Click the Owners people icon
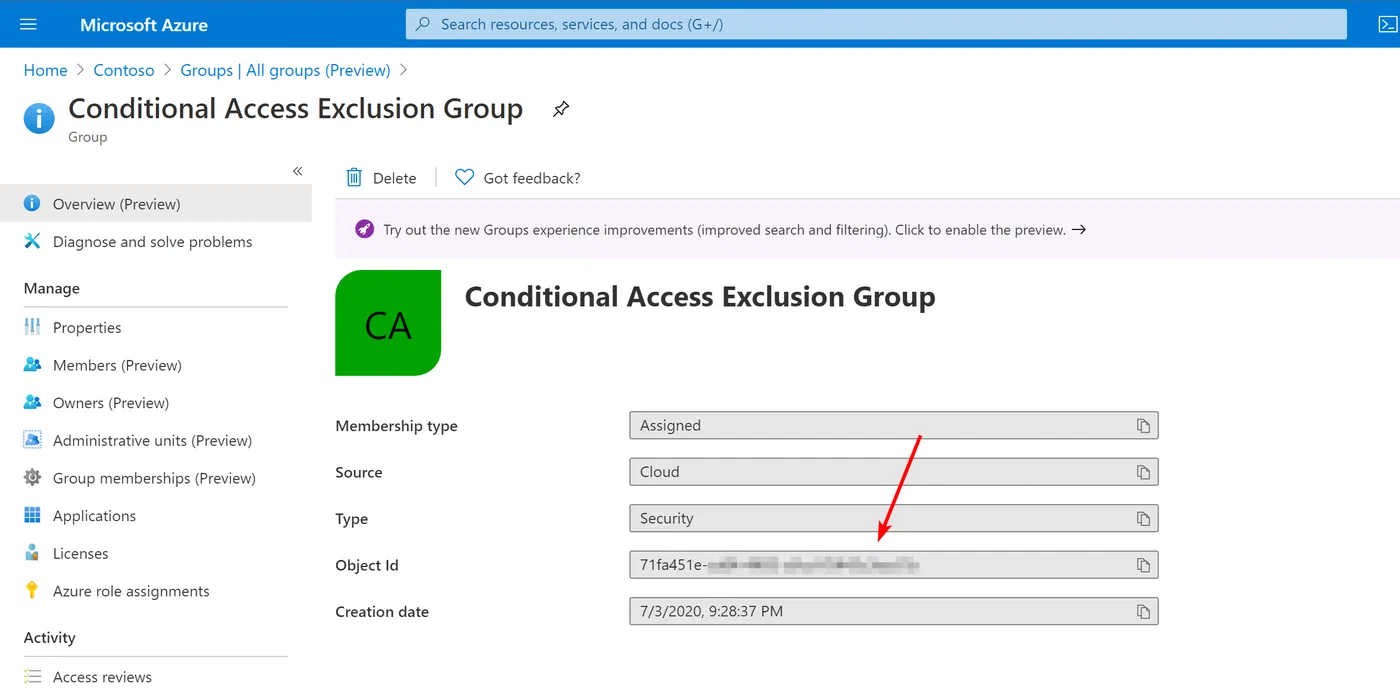Image resolution: width=1400 pixels, height=697 pixels. tap(33, 403)
